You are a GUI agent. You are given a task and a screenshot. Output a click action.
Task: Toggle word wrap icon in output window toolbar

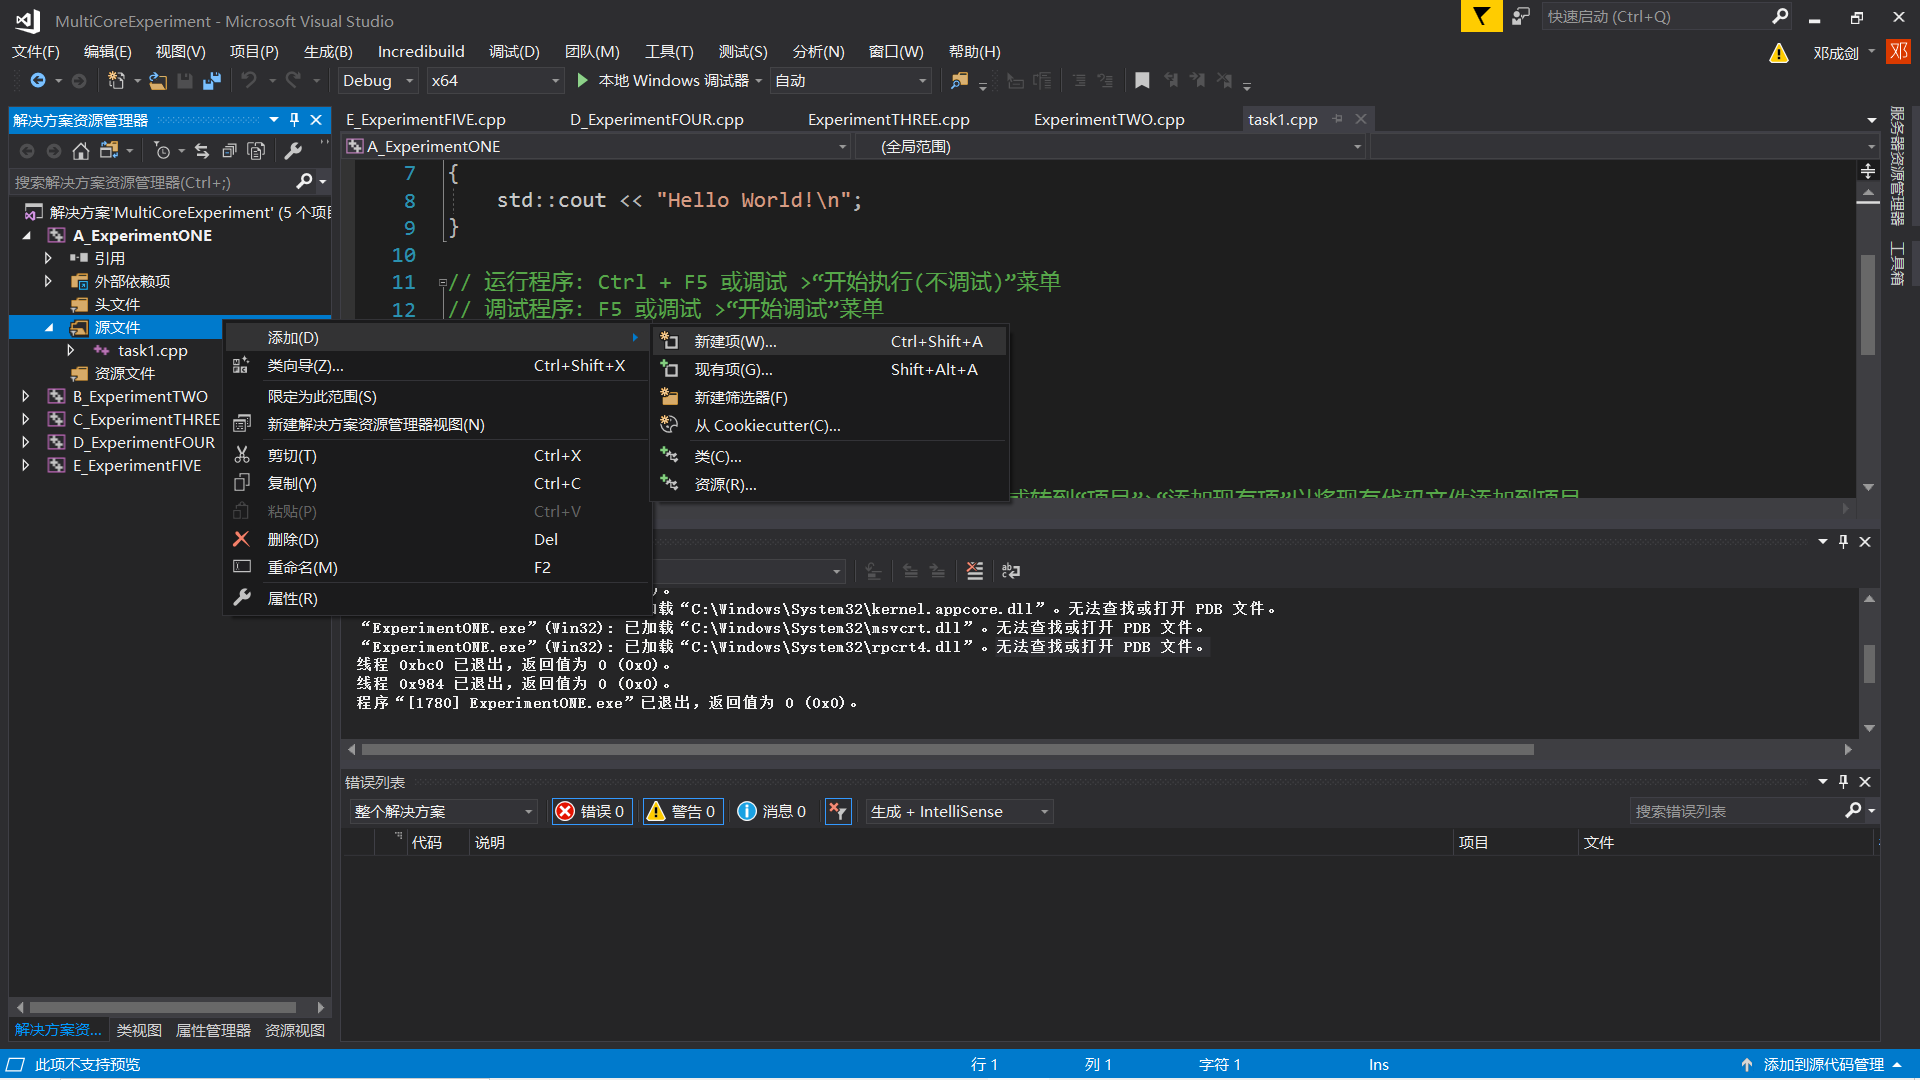1011,571
